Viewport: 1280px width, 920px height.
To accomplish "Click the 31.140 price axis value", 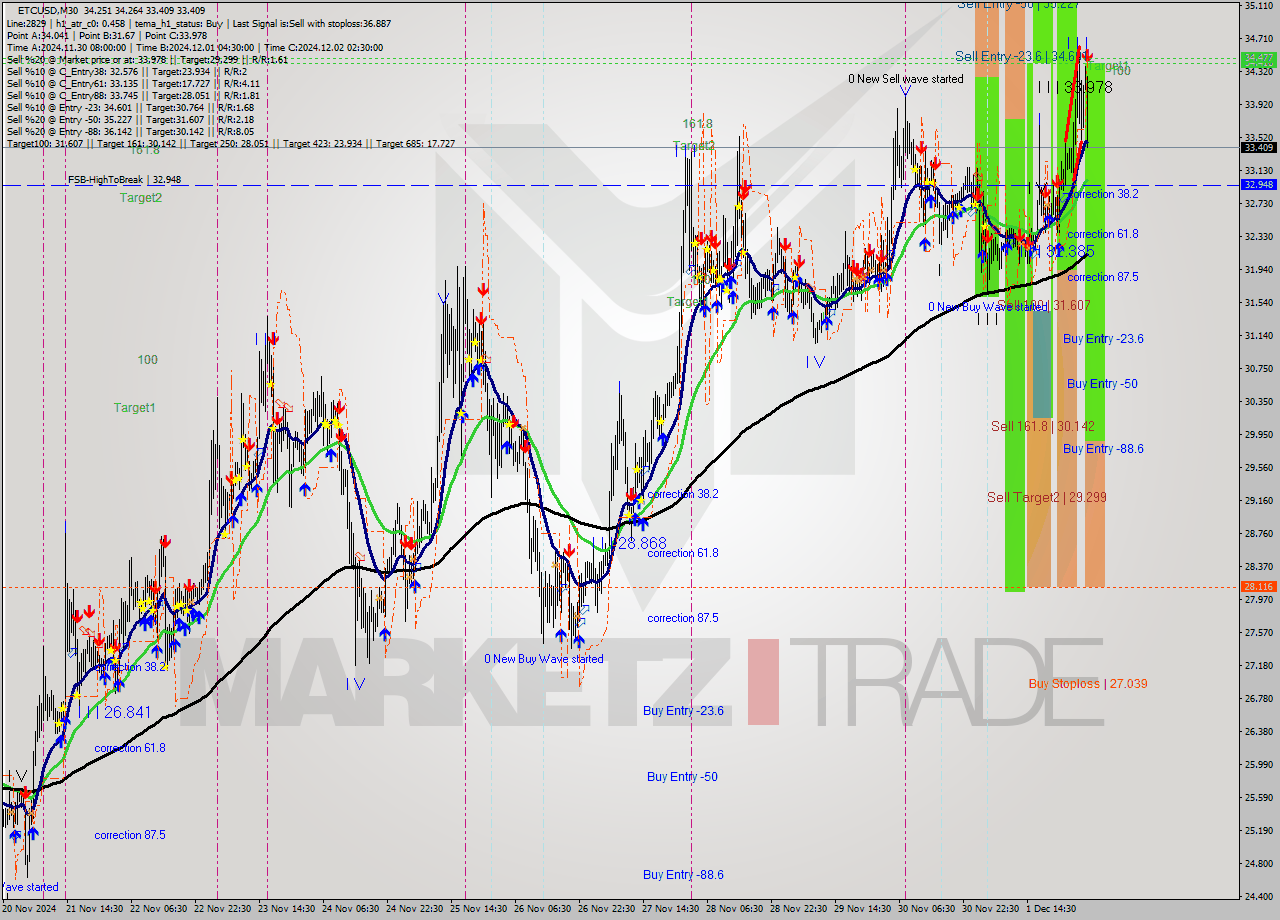I will tap(1258, 336).
